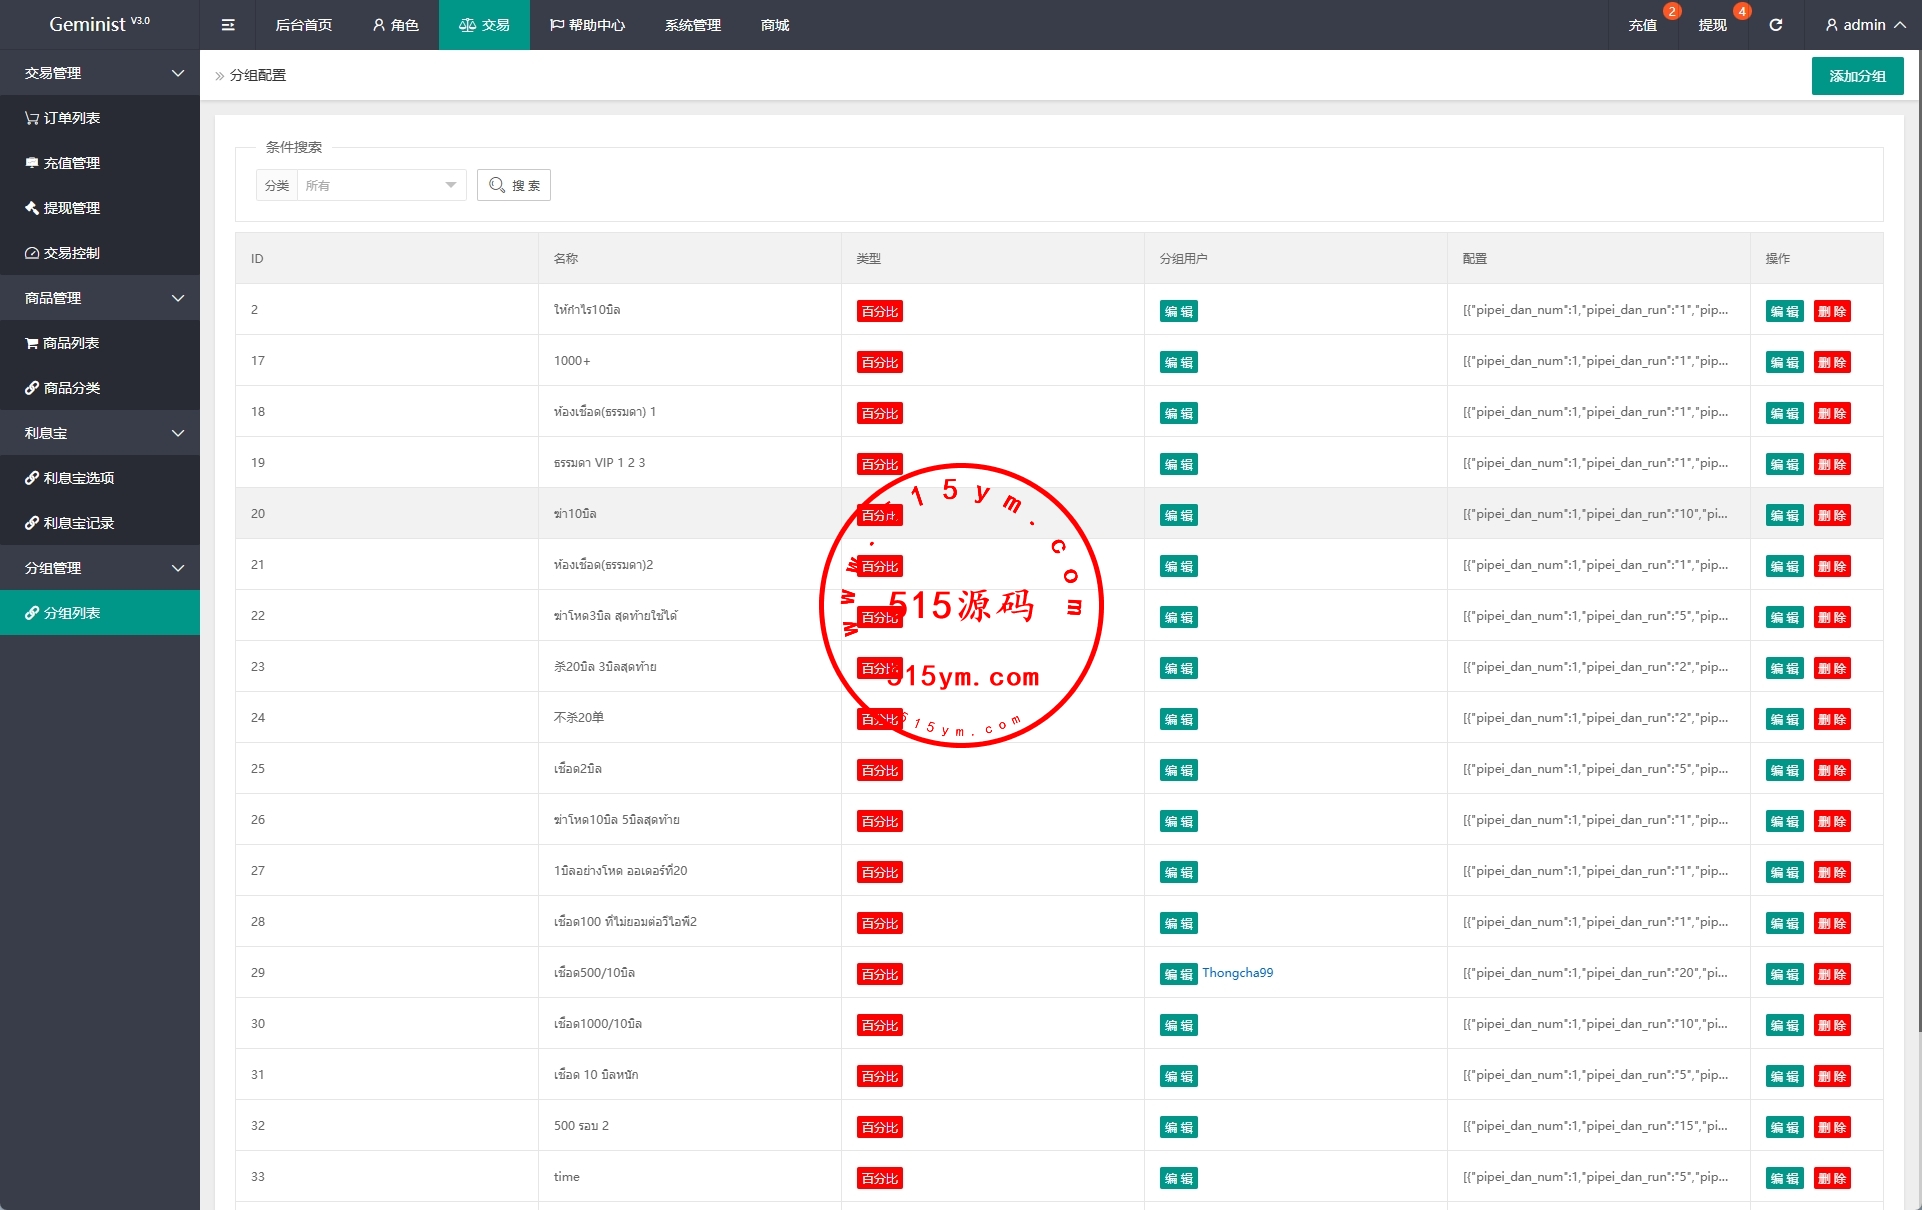
Task: Open the 帮助中心 top menu
Action: (588, 25)
